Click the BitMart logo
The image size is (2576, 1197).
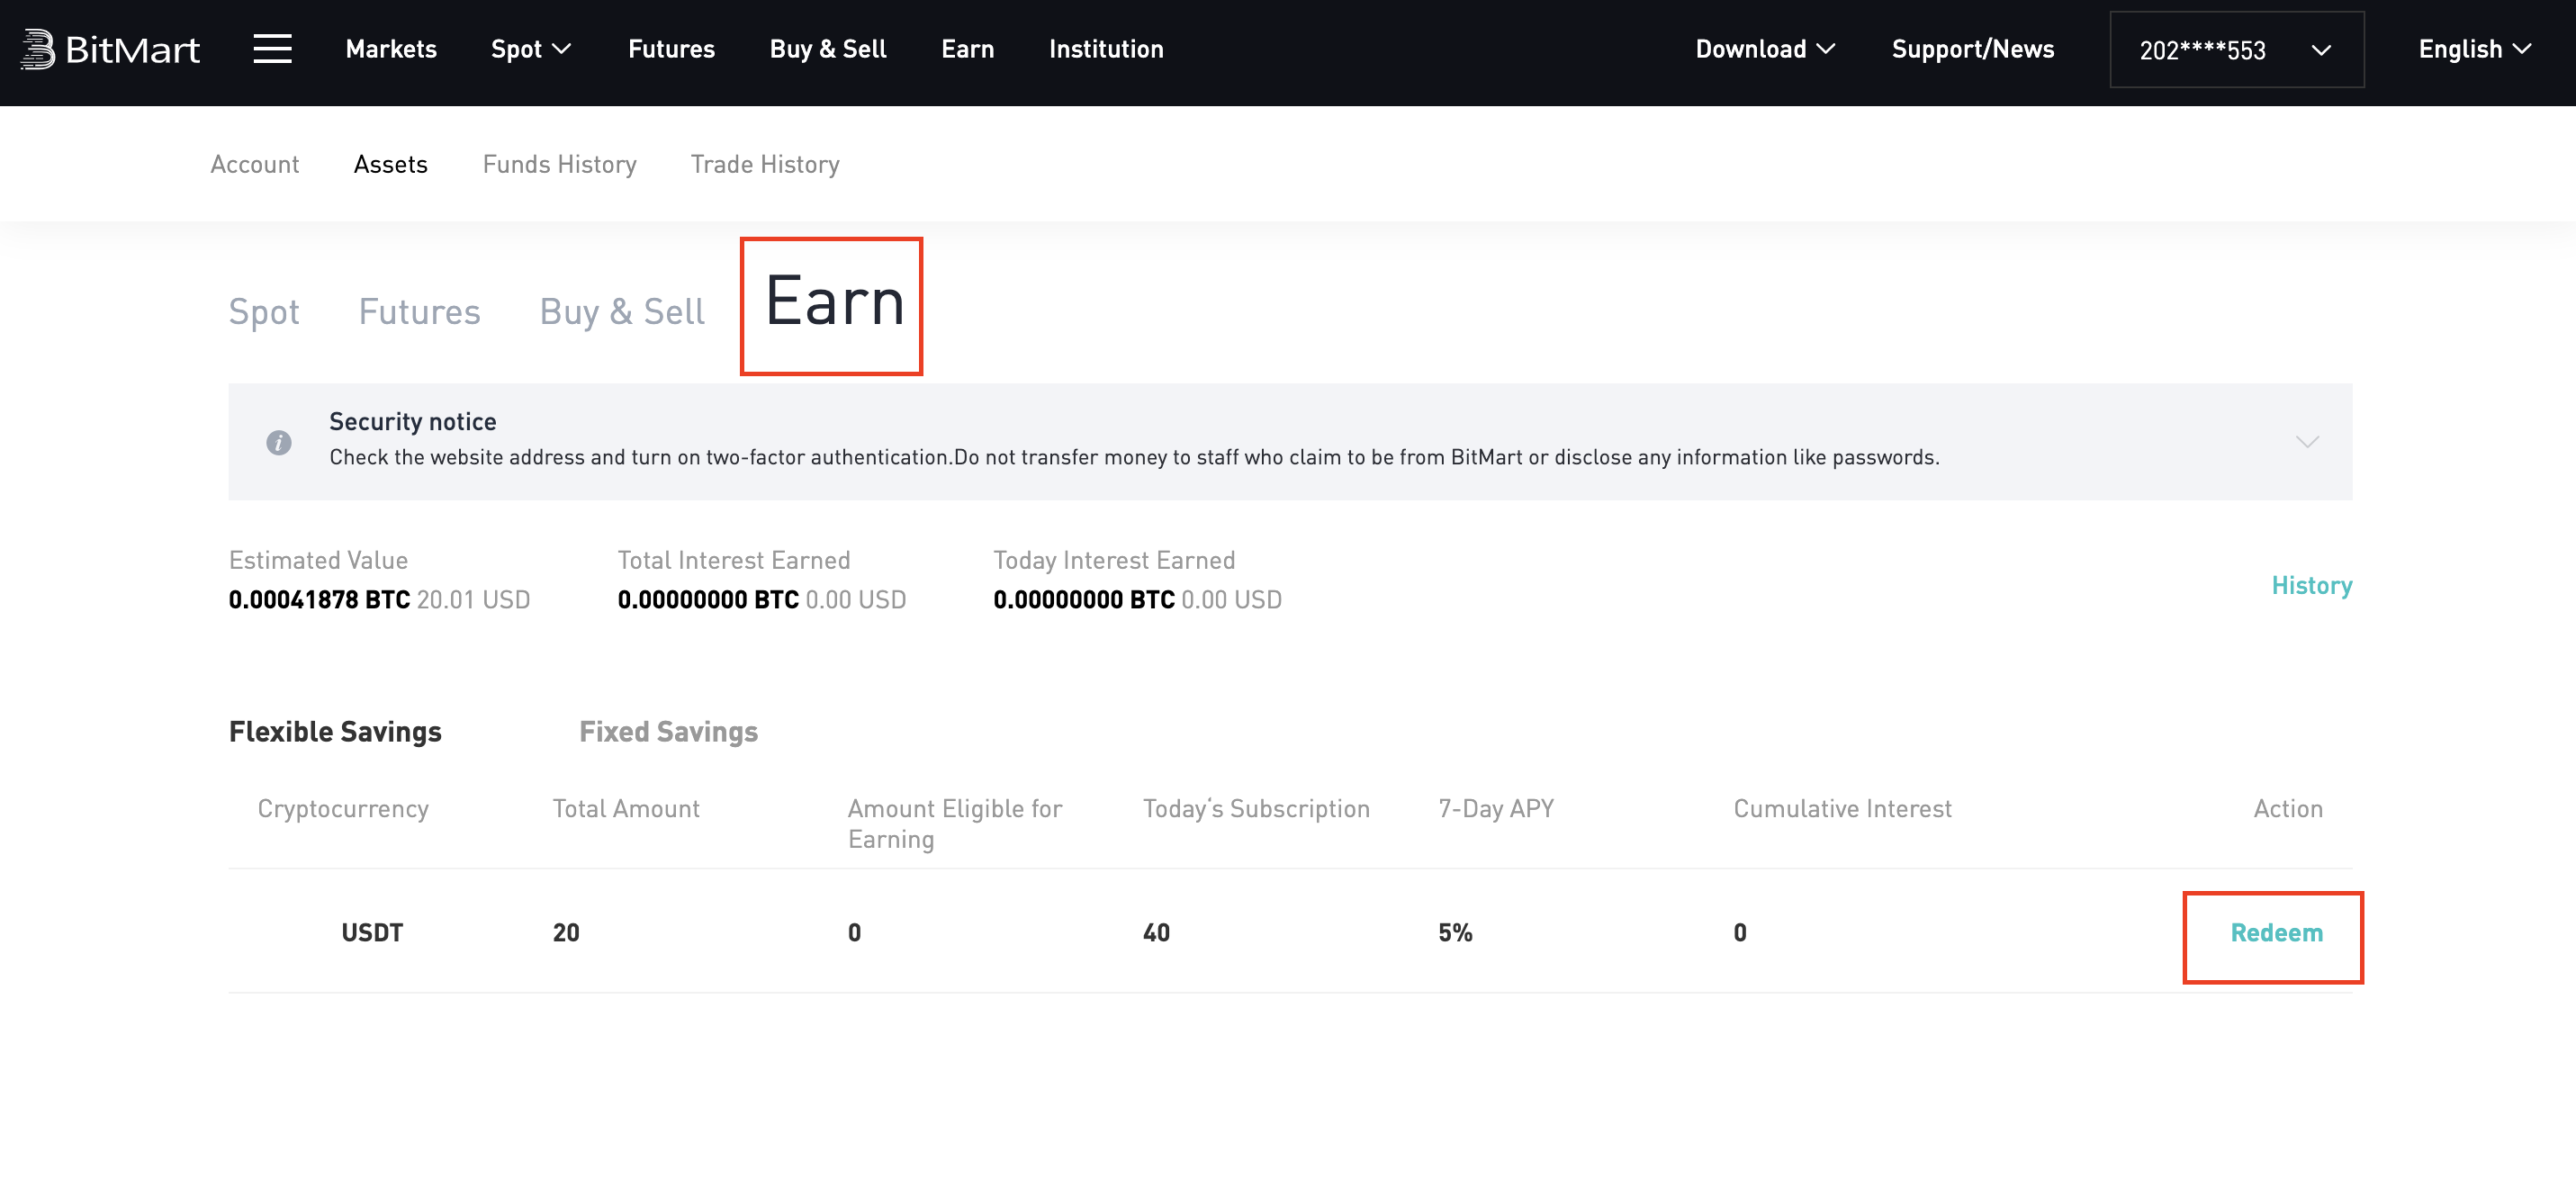point(110,49)
